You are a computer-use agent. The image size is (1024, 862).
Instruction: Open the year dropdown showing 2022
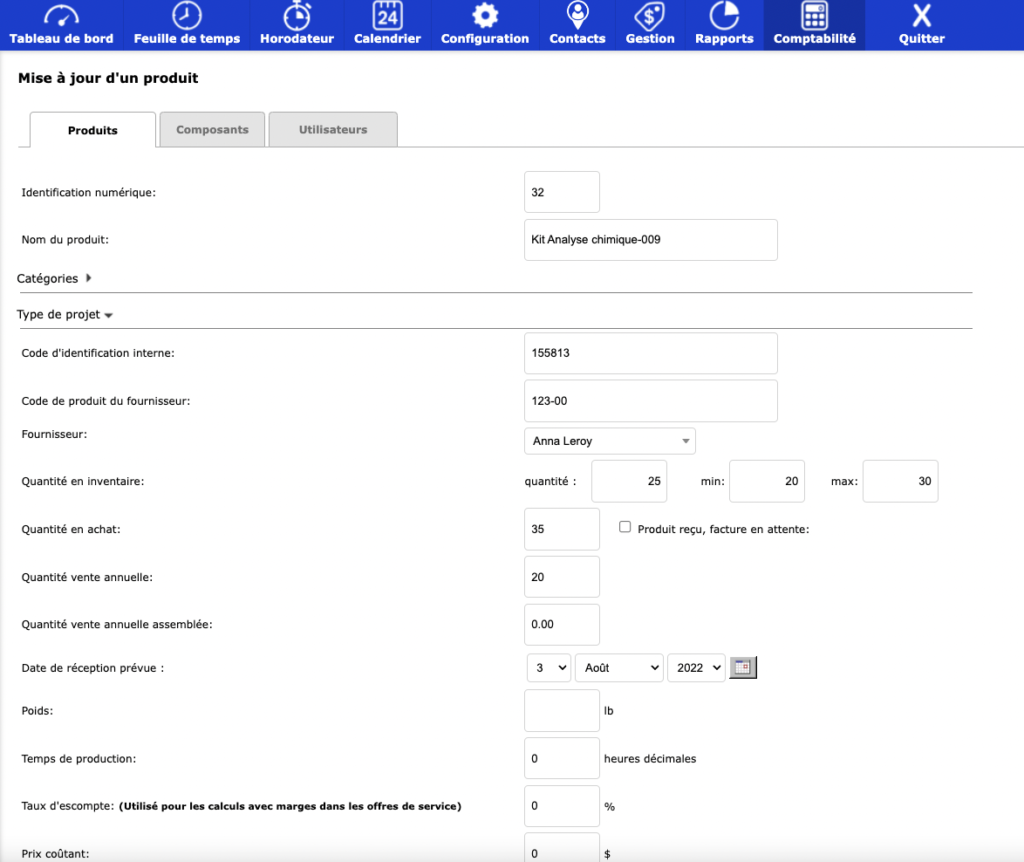pos(696,668)
